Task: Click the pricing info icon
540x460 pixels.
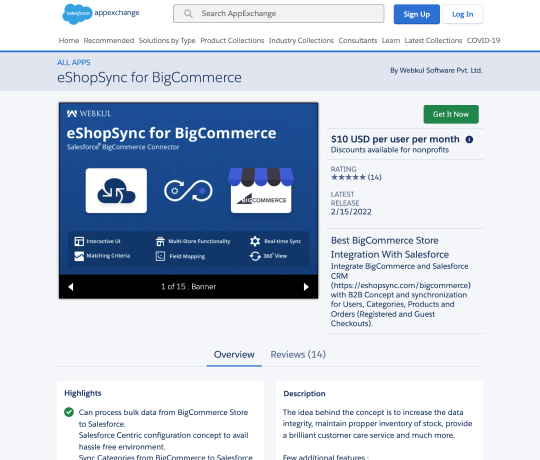Action: pyautogui.click(x=469, y=139)
